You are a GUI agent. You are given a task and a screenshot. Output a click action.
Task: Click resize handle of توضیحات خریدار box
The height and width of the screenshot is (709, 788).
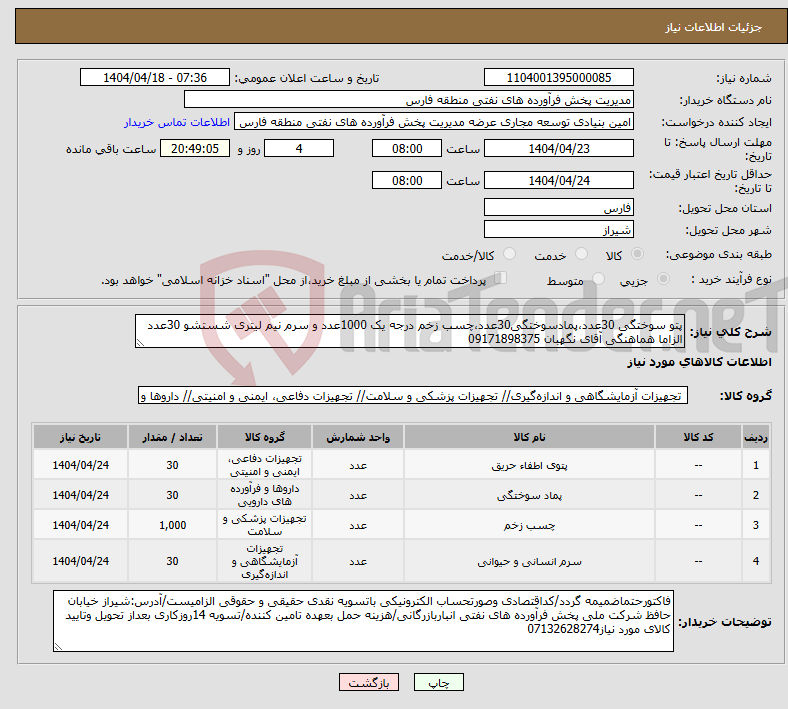(x=58, y=647)
